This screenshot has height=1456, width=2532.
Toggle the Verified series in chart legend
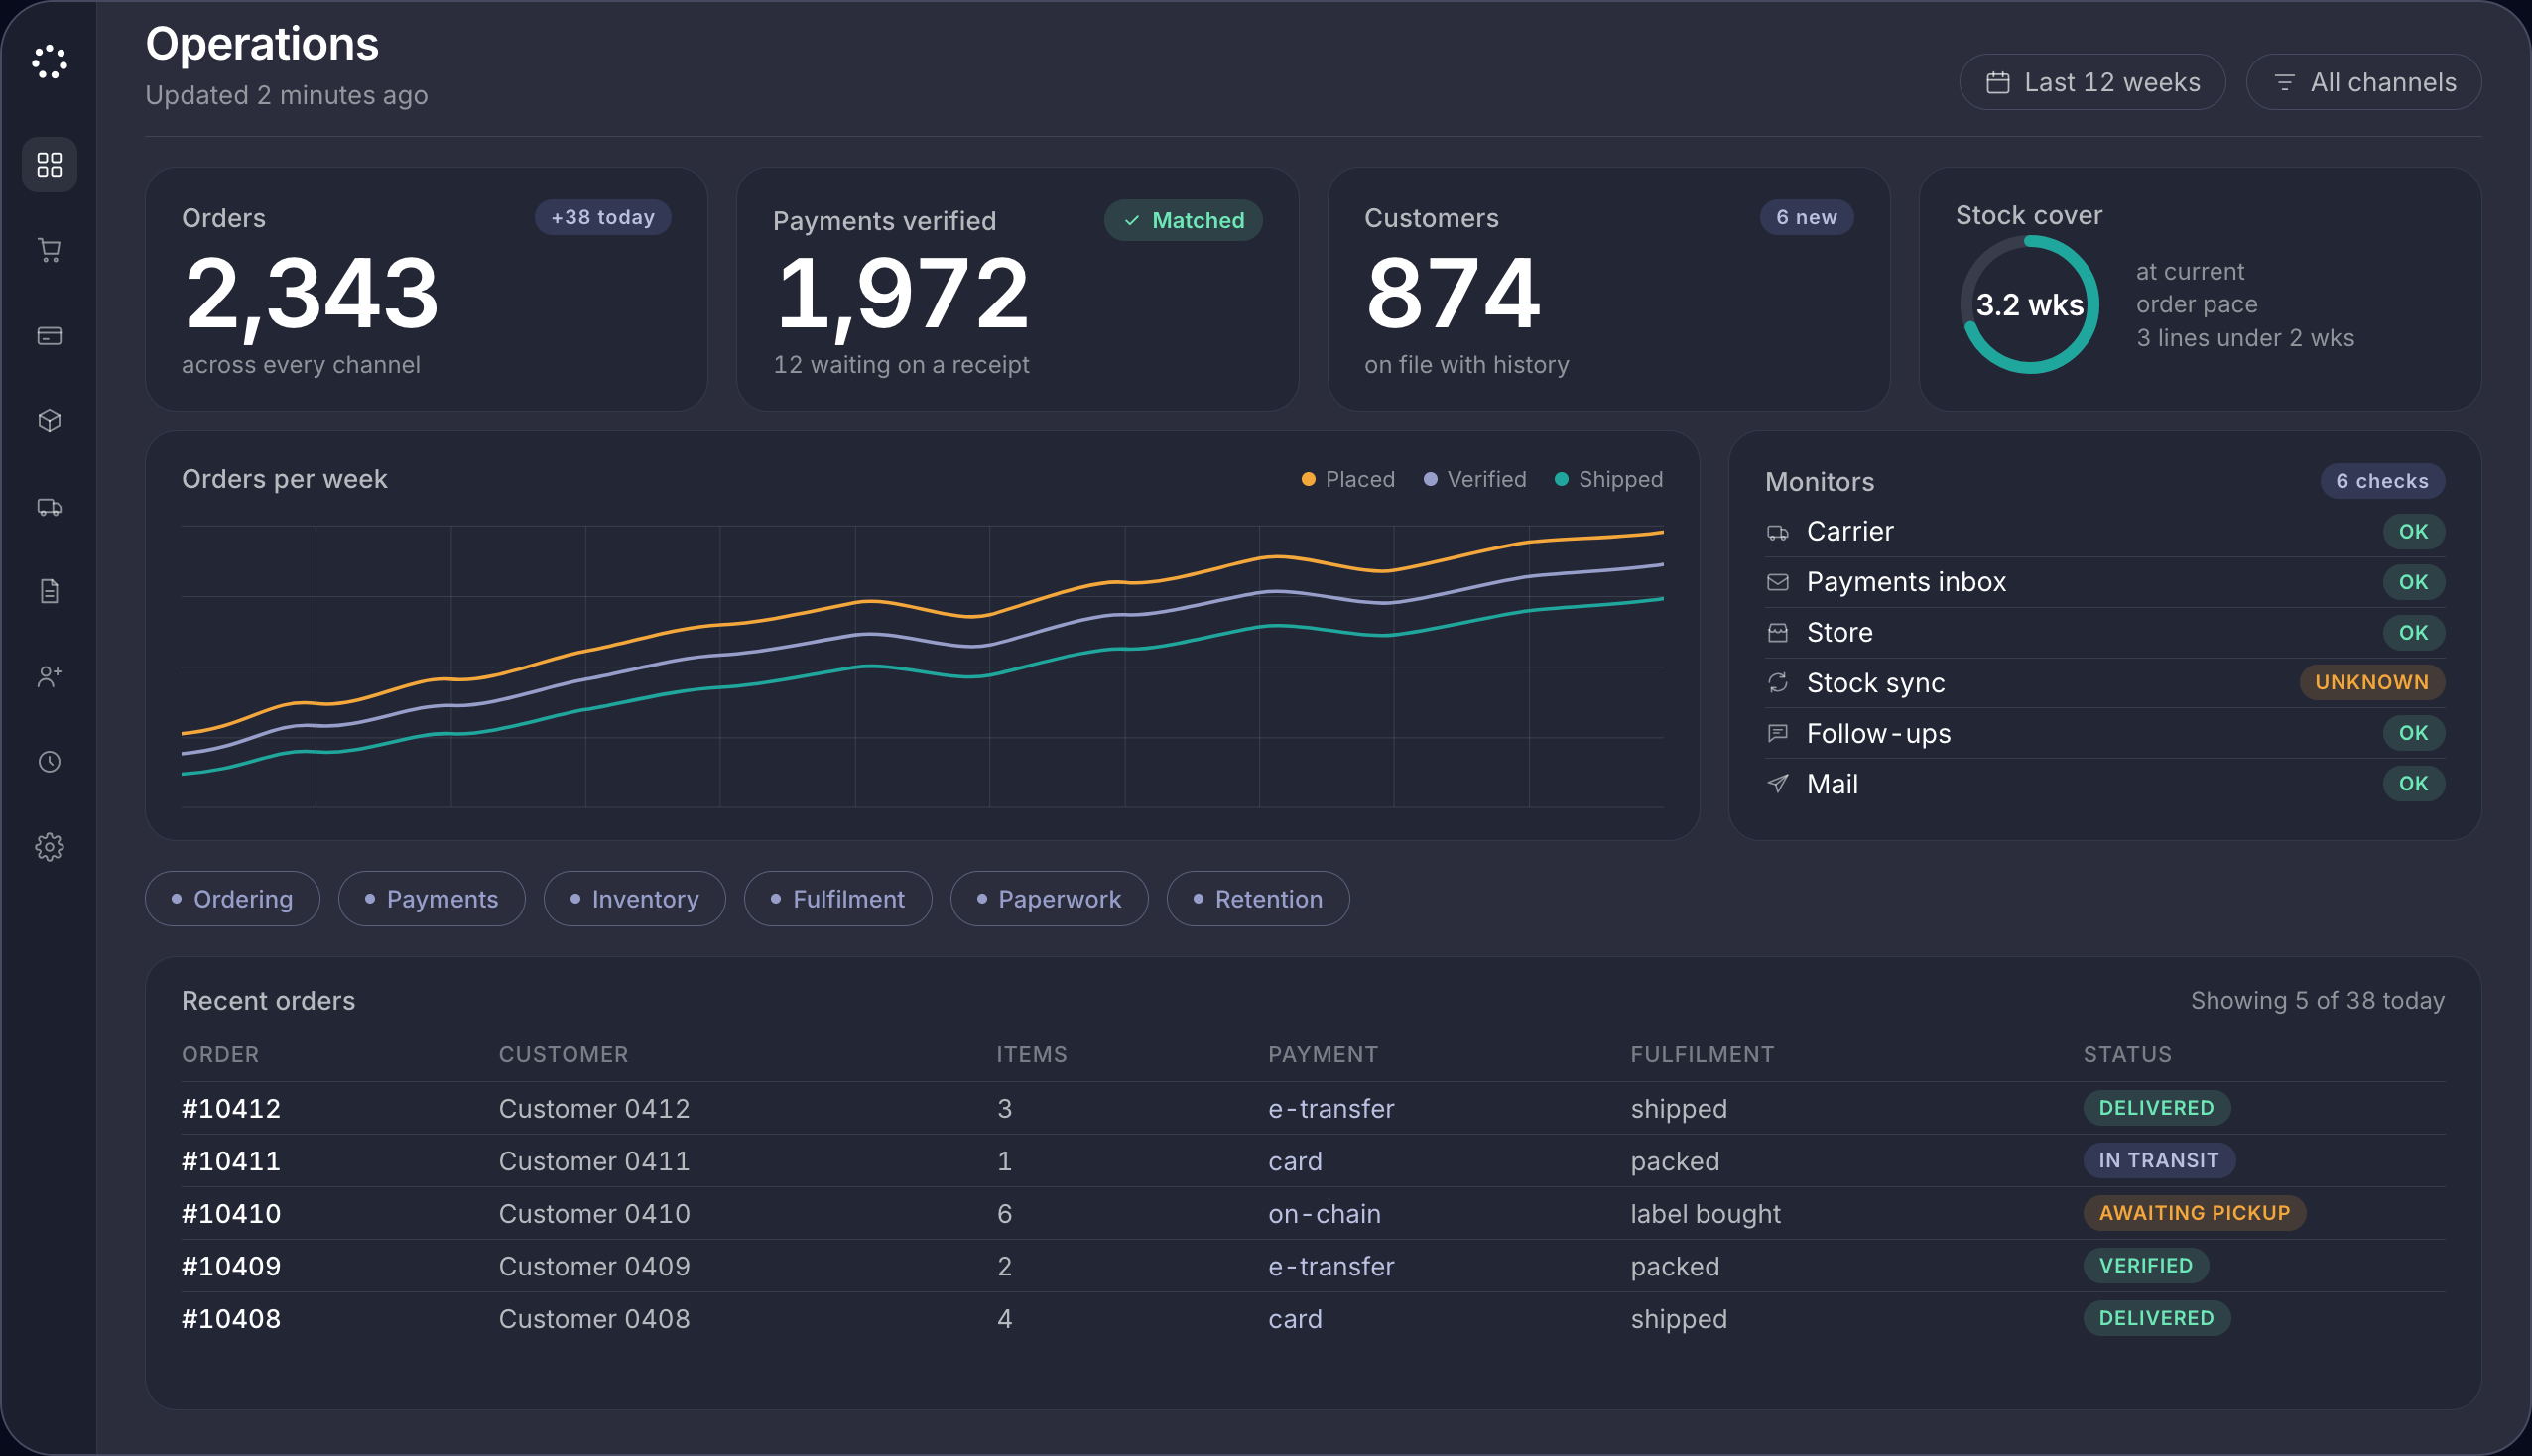(x=1474, y=480)
